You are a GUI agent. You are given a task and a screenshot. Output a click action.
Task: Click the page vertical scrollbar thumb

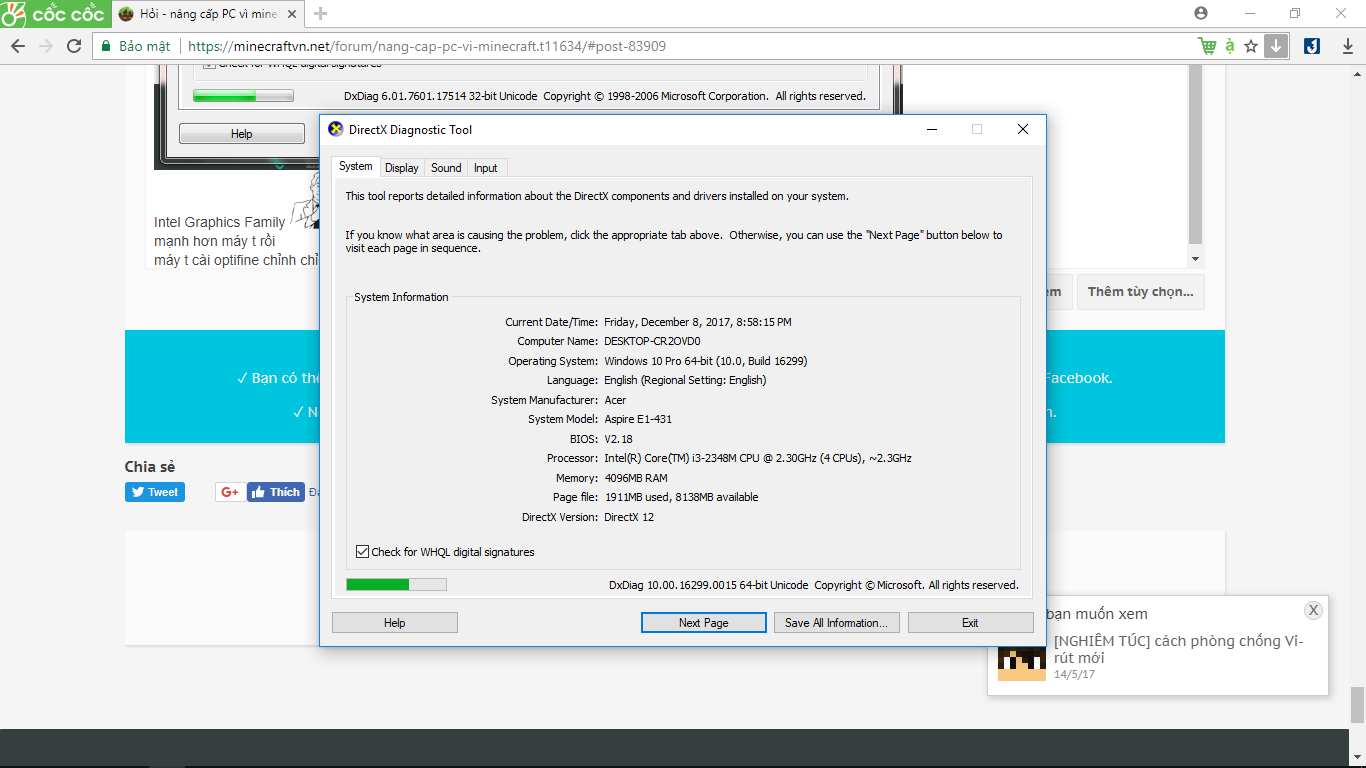pos(1357,704)
